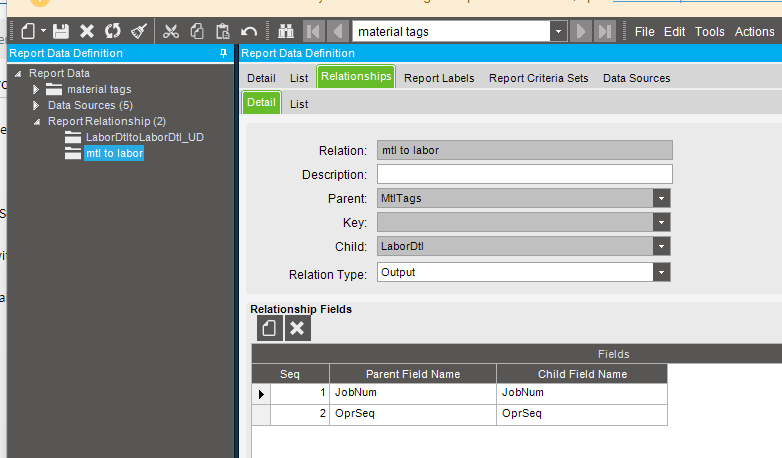Click the Child Field Name column header
782x458 pixels.
click(x=582, y=374)
